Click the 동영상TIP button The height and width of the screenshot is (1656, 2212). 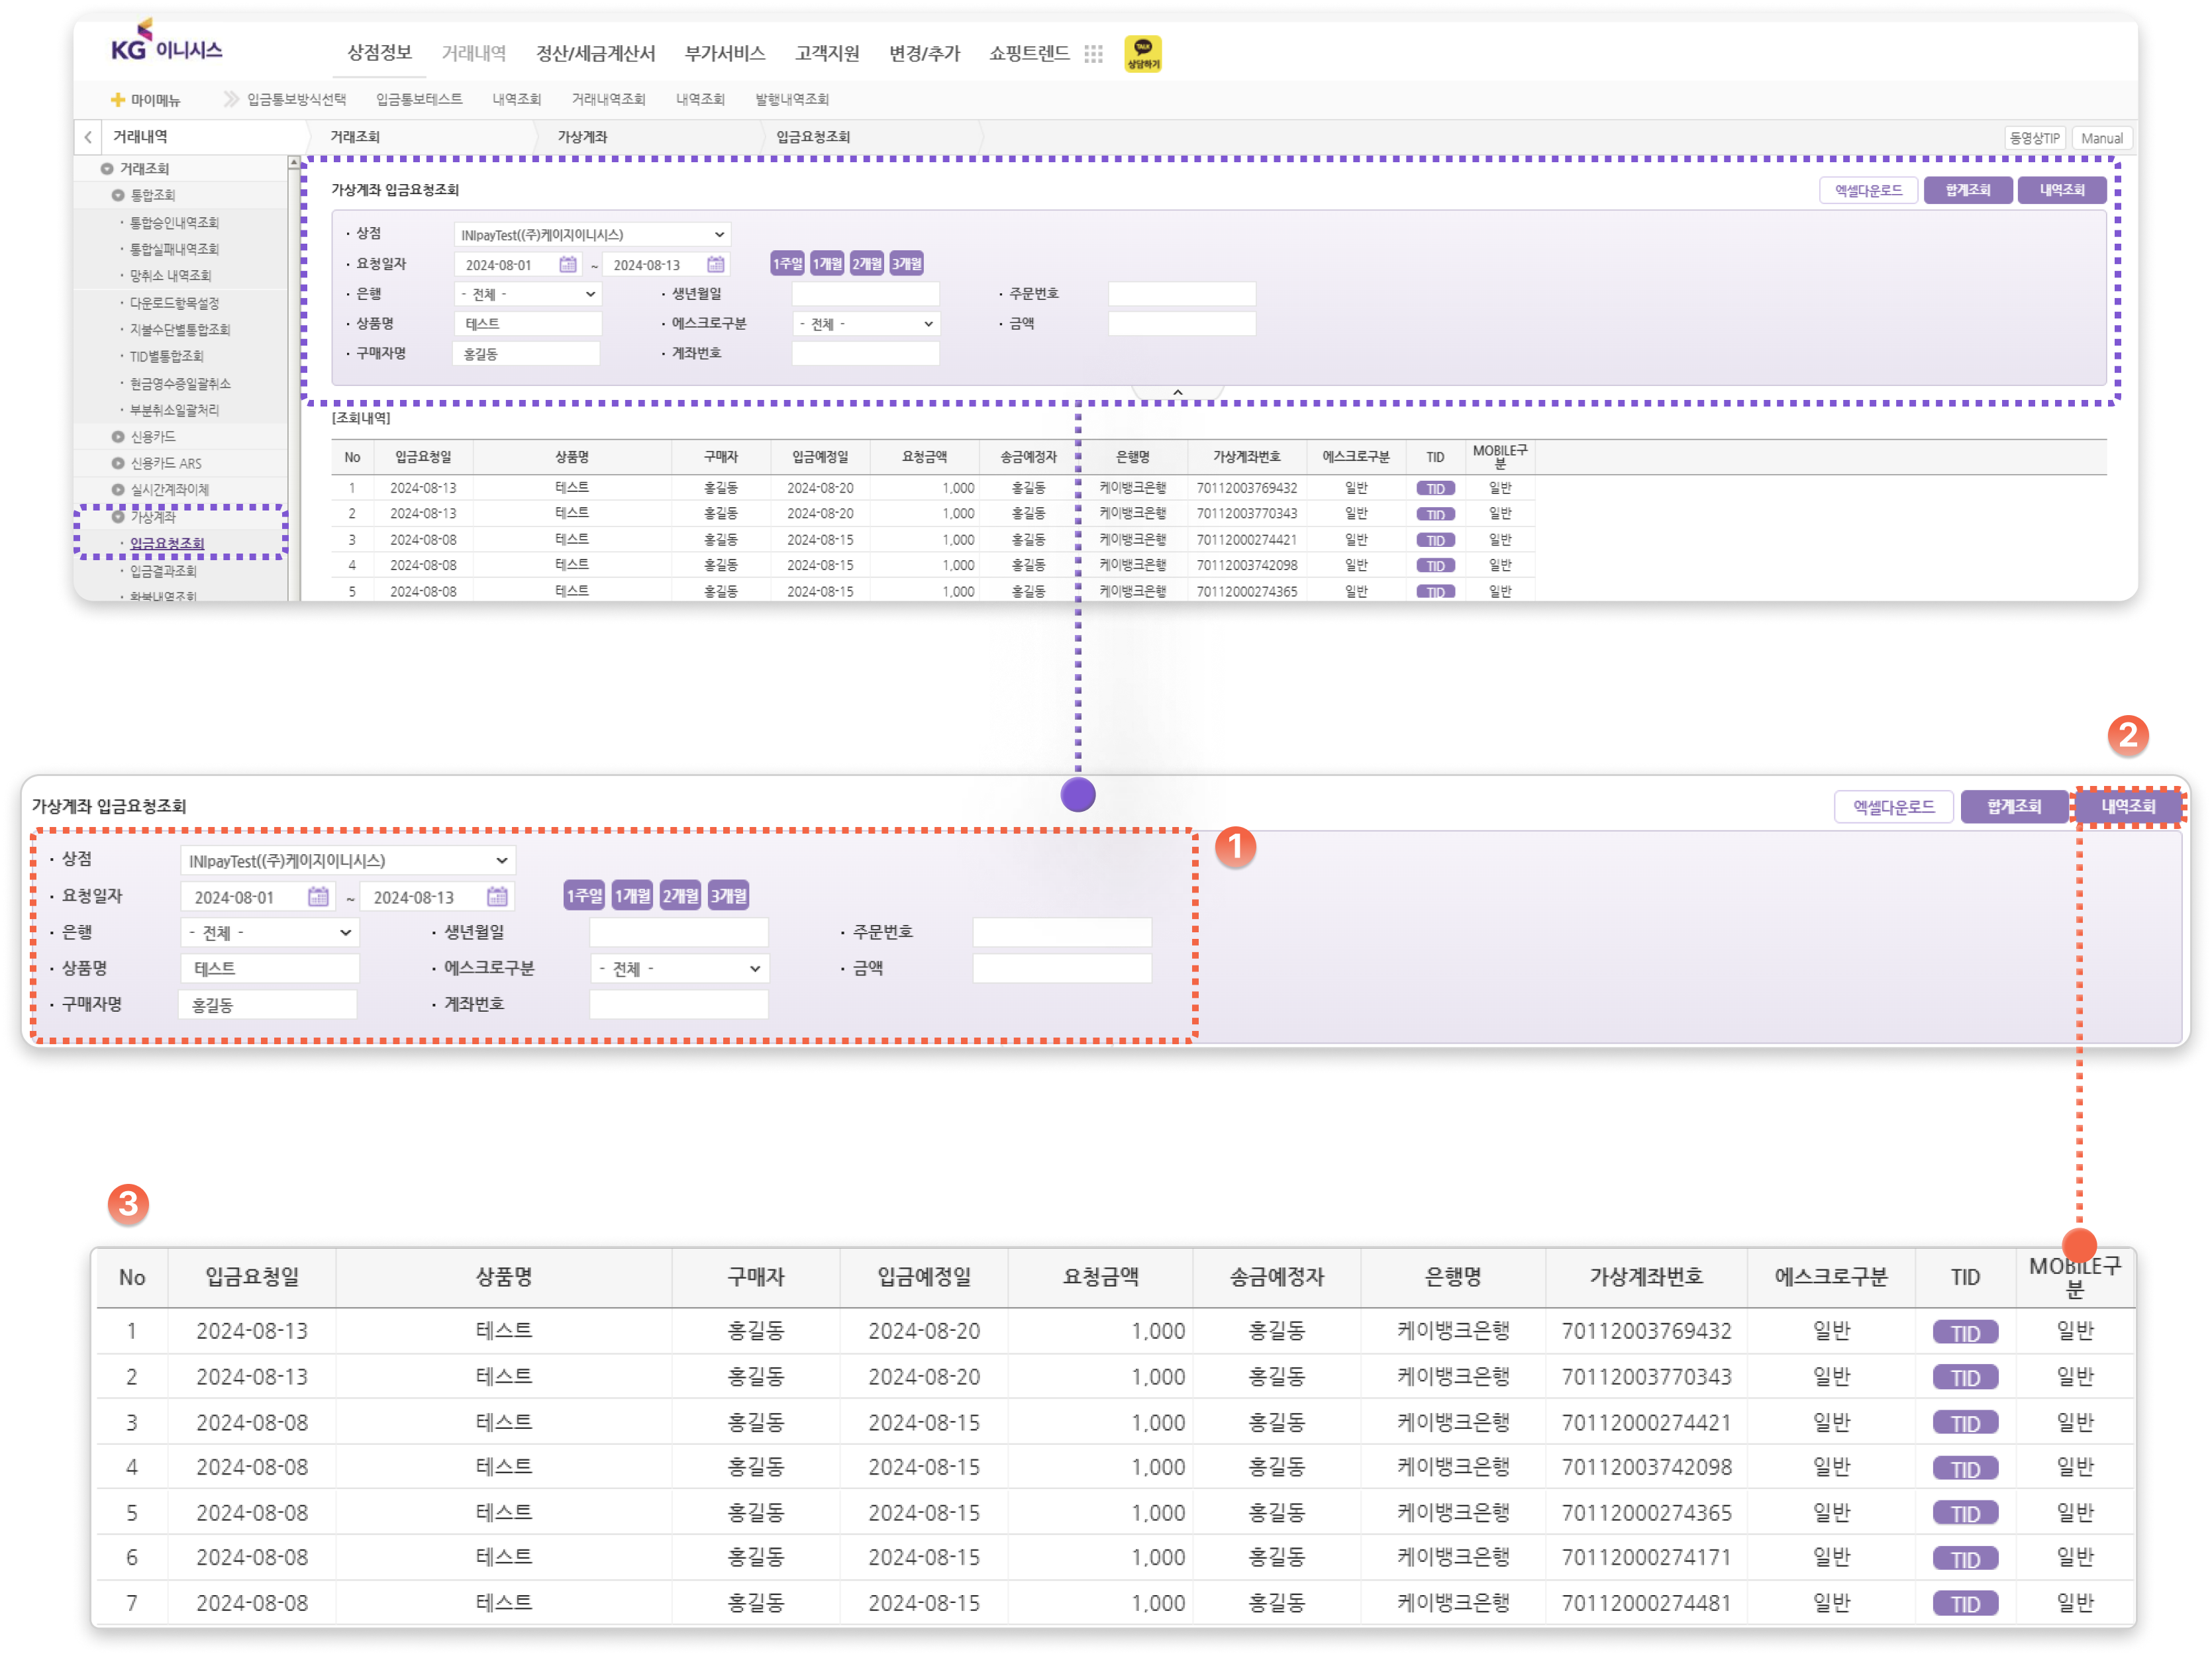(2035, 138)
